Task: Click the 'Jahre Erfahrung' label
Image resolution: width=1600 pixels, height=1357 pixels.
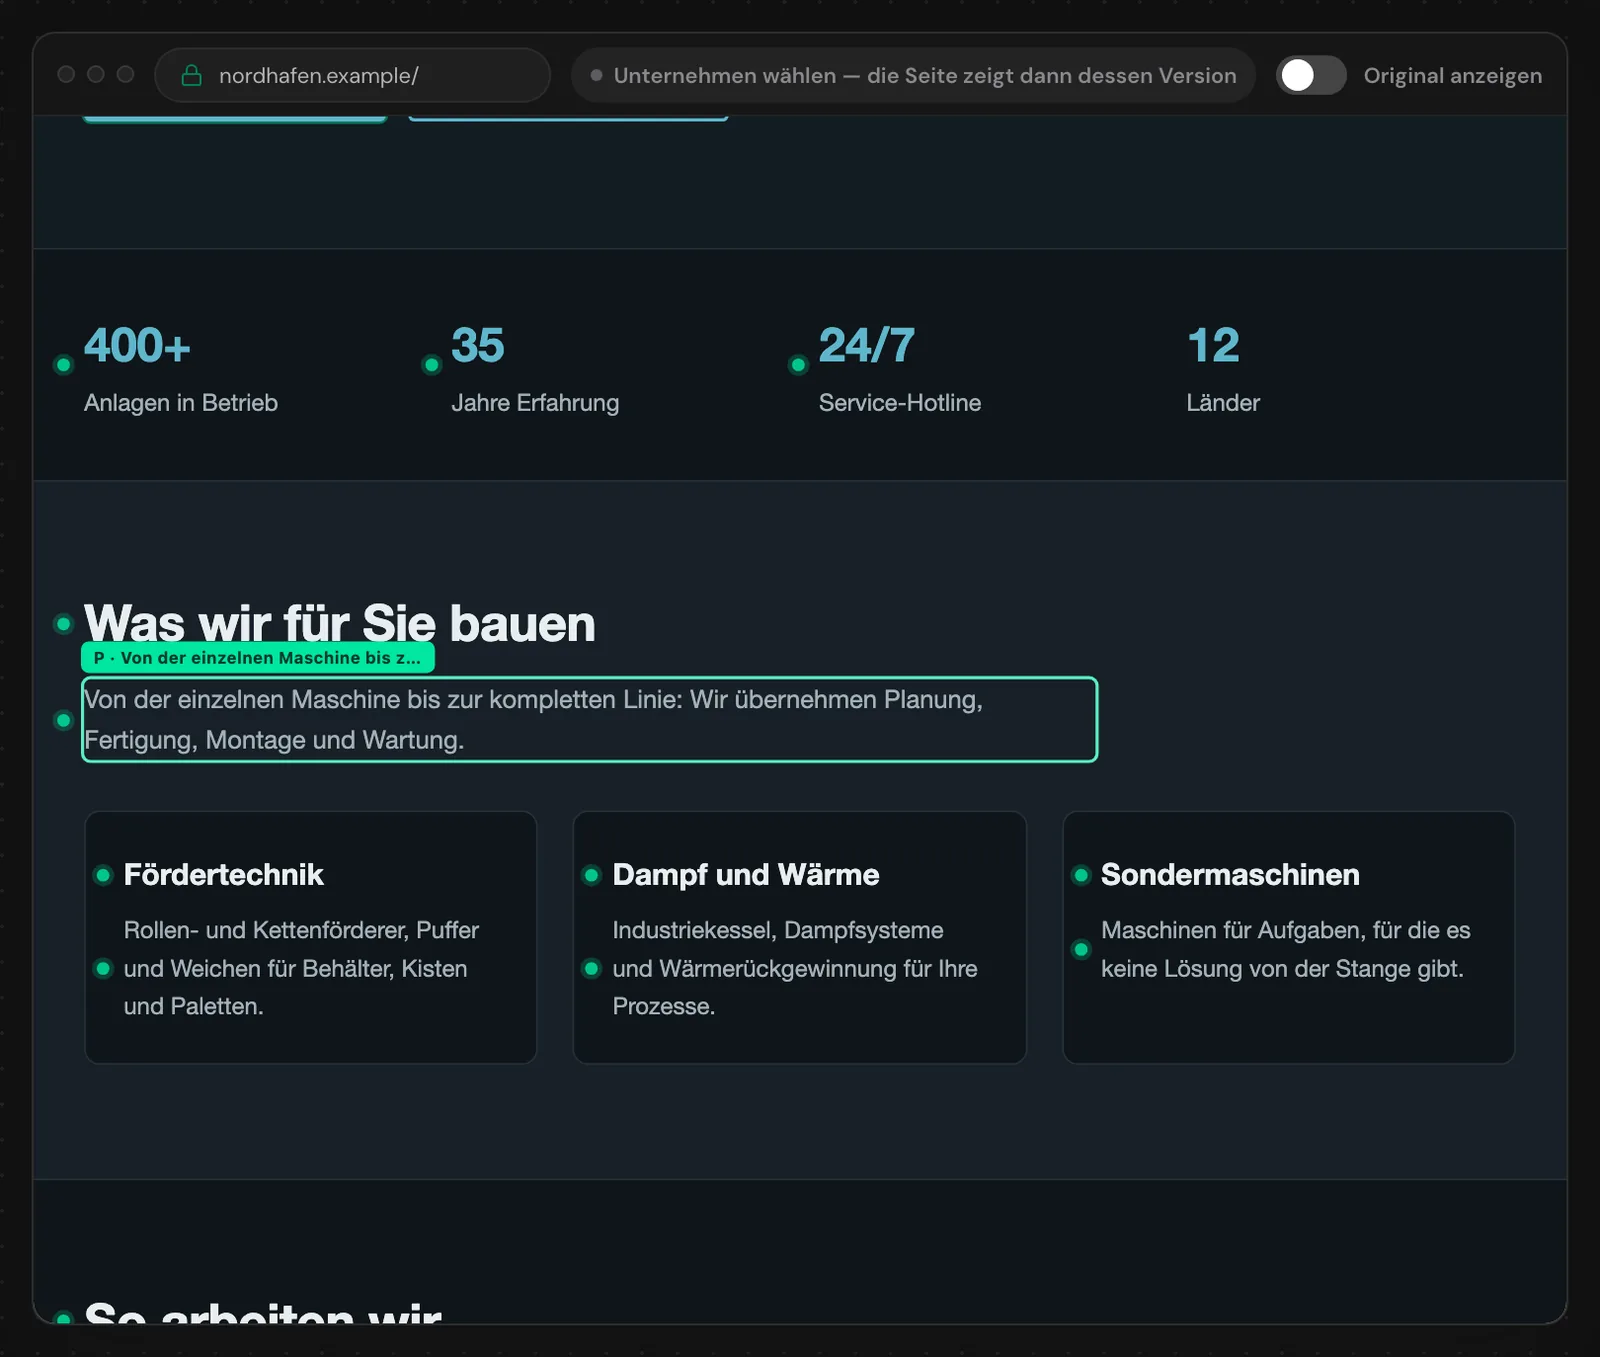Action: 535,403
